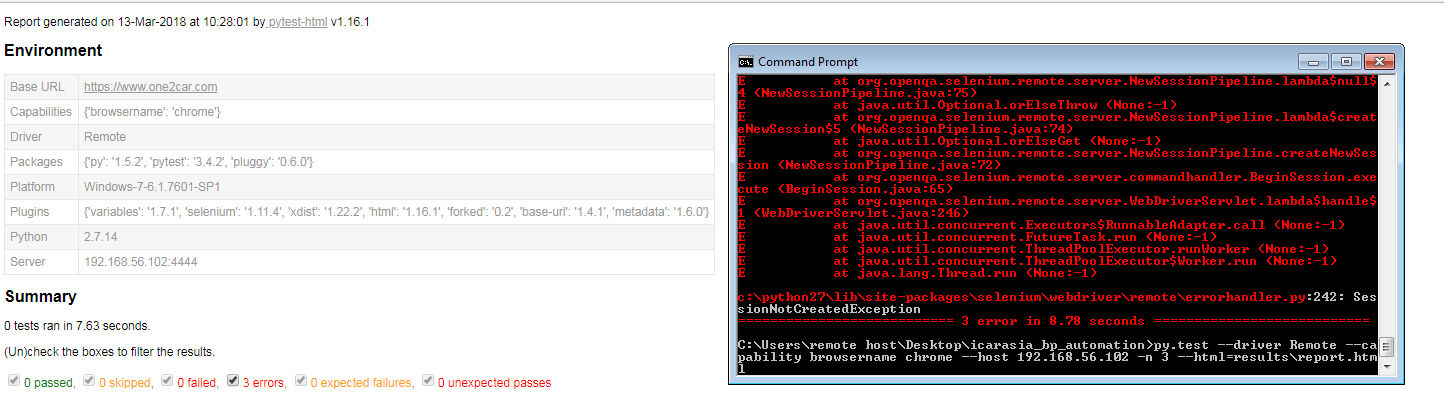Image resolution: width=1444 pixels, height=393 pixels.
Task: Click the Command Prompt window icon
Action: (x=745, y=61)
